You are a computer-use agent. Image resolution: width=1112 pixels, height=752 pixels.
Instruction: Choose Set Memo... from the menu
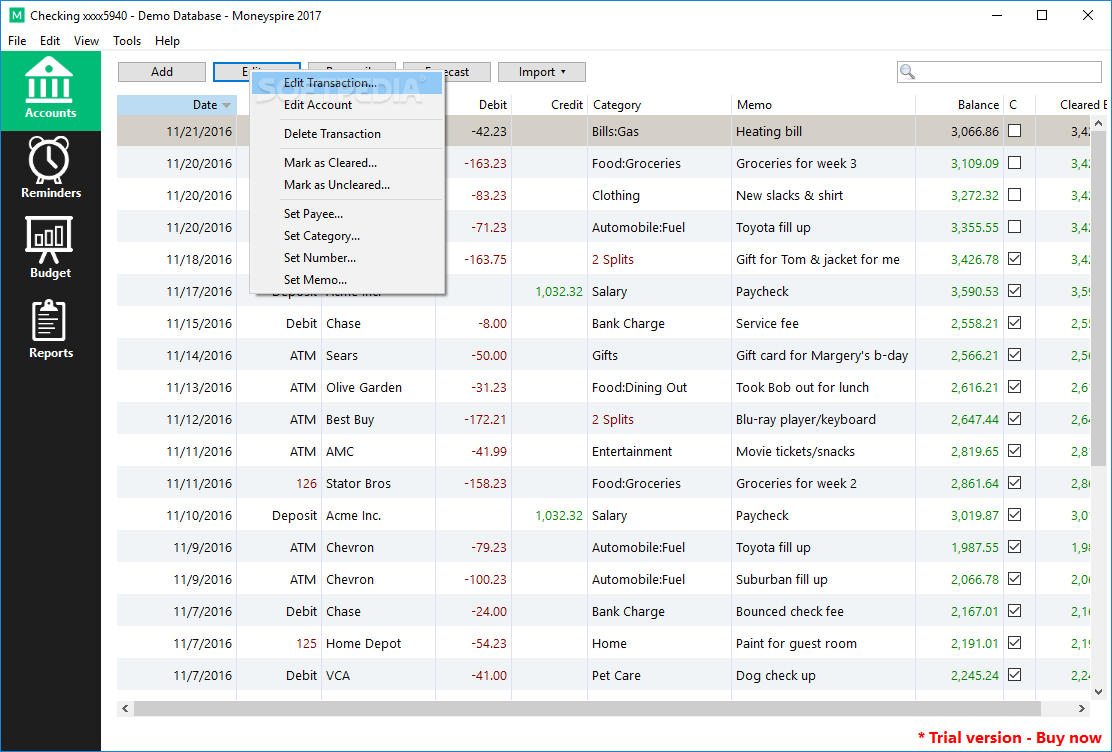(347, 280)
